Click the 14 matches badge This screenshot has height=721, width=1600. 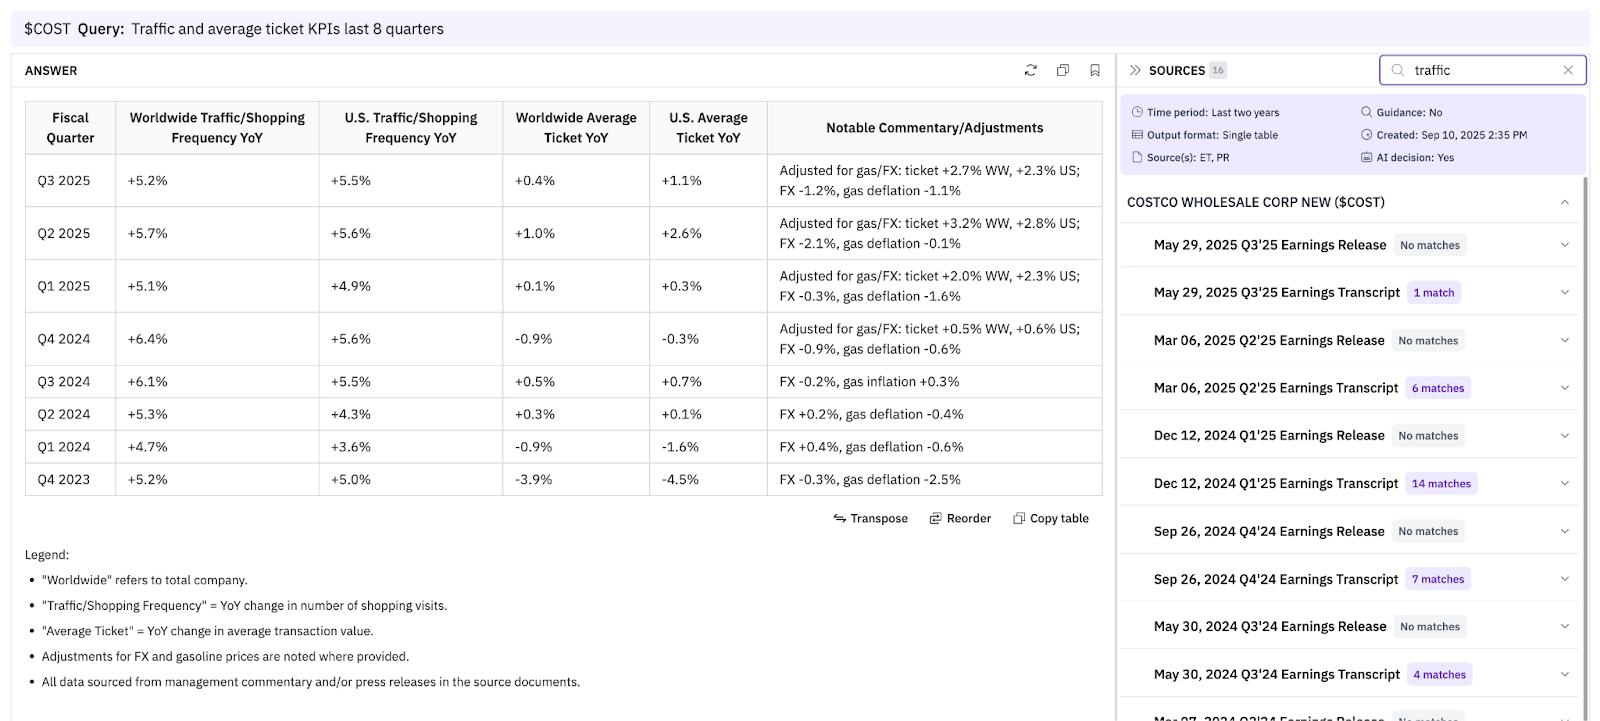[x=1441, y=484]
